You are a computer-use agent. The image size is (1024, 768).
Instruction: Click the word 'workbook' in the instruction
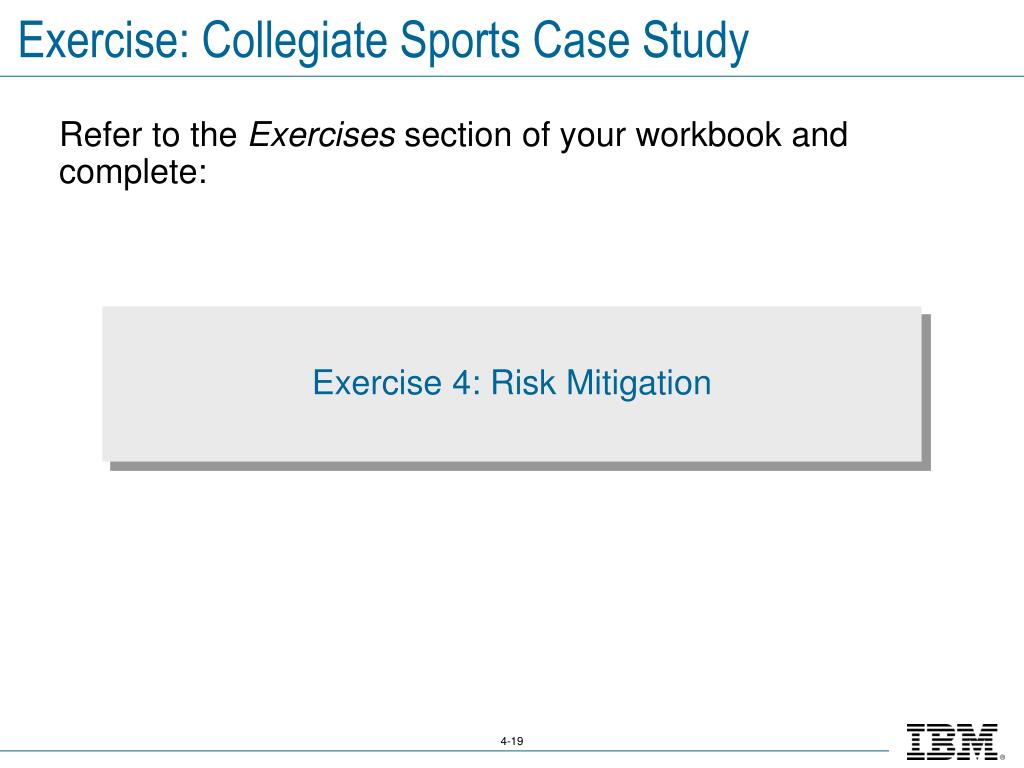[709, 135]
